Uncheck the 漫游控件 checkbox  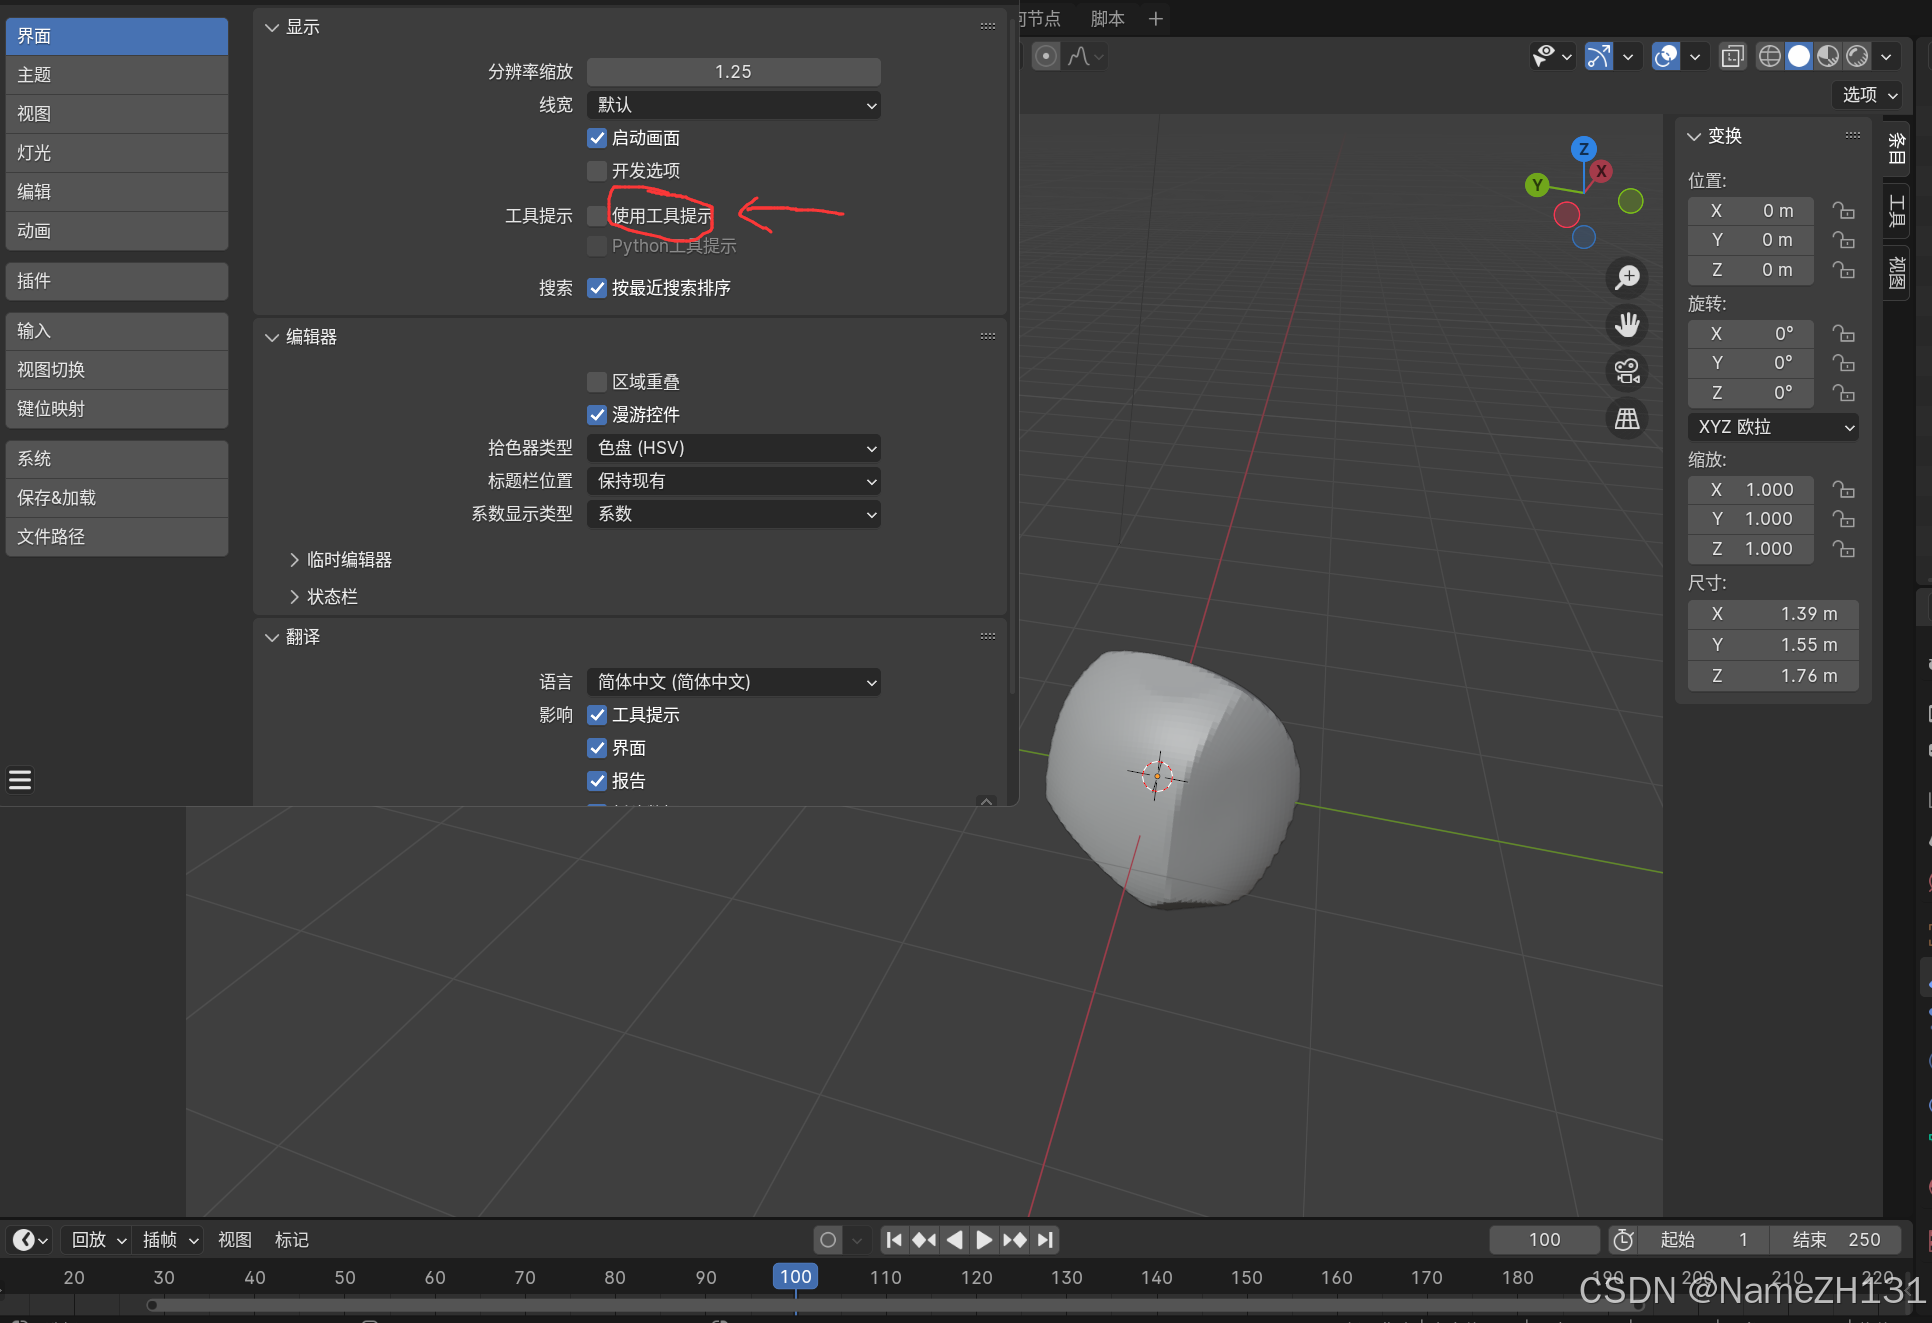coord(597,415)
